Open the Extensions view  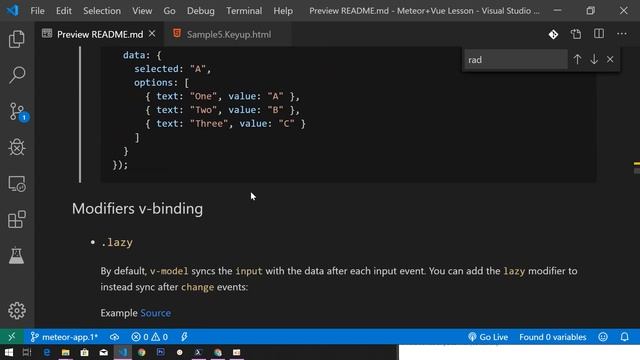pos(17,220)
